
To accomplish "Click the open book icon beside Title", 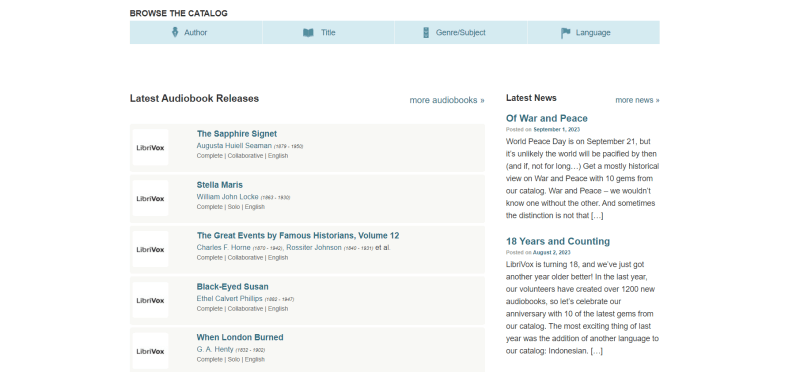I will pyautogui.click(x=308, y=33).
